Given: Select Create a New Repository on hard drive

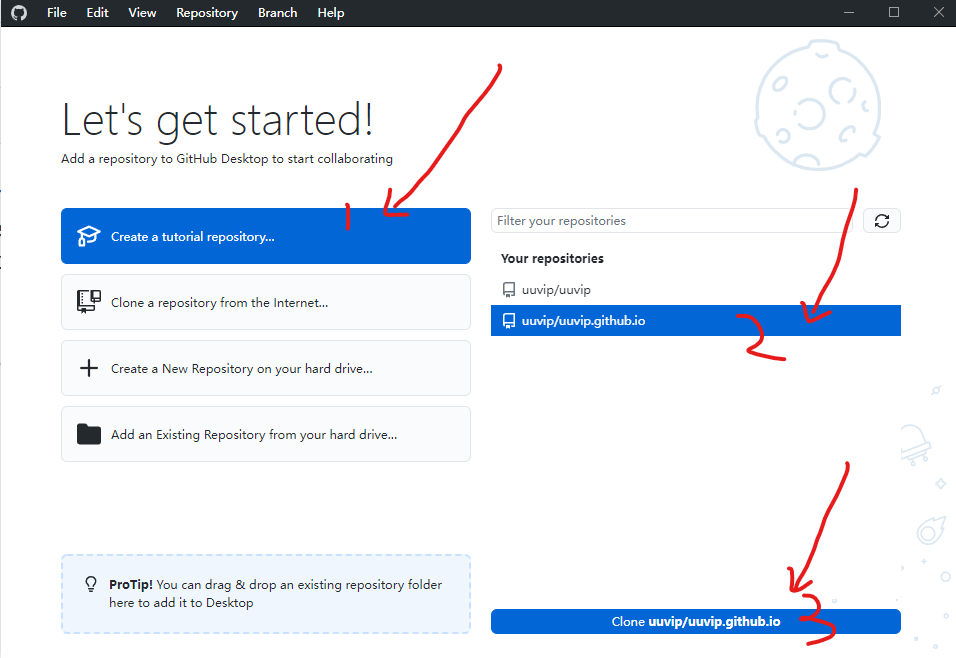Looking at the screenshot, I should (266, 368).
